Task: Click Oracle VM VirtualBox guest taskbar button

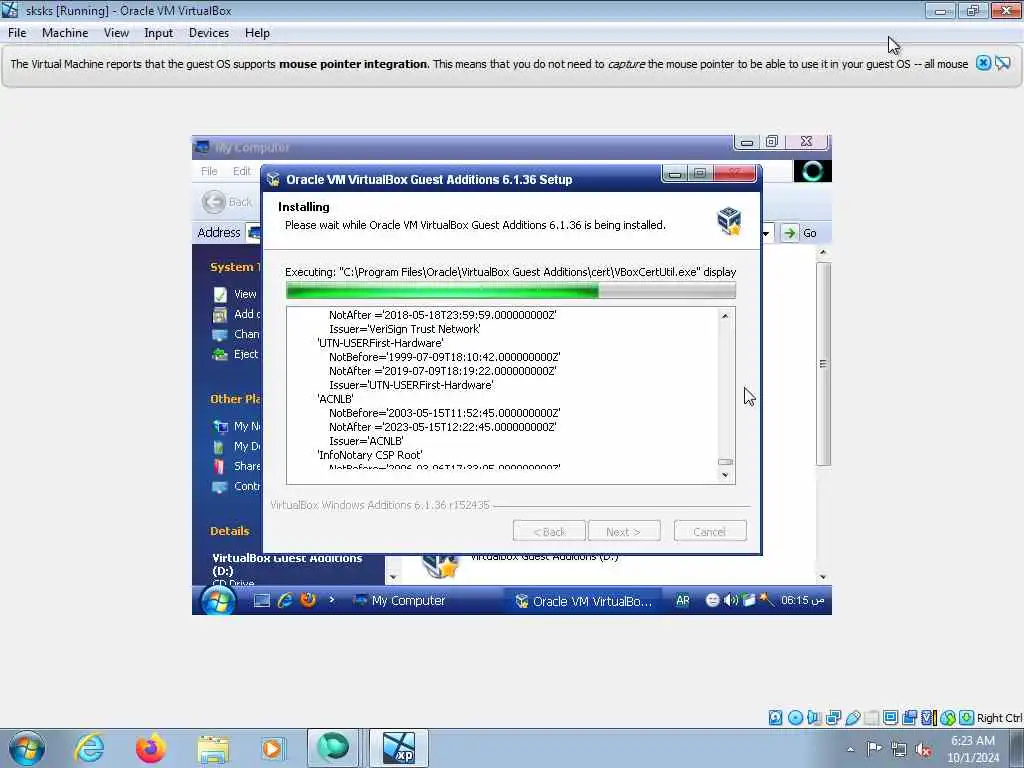Action: [x=583, y=601]
